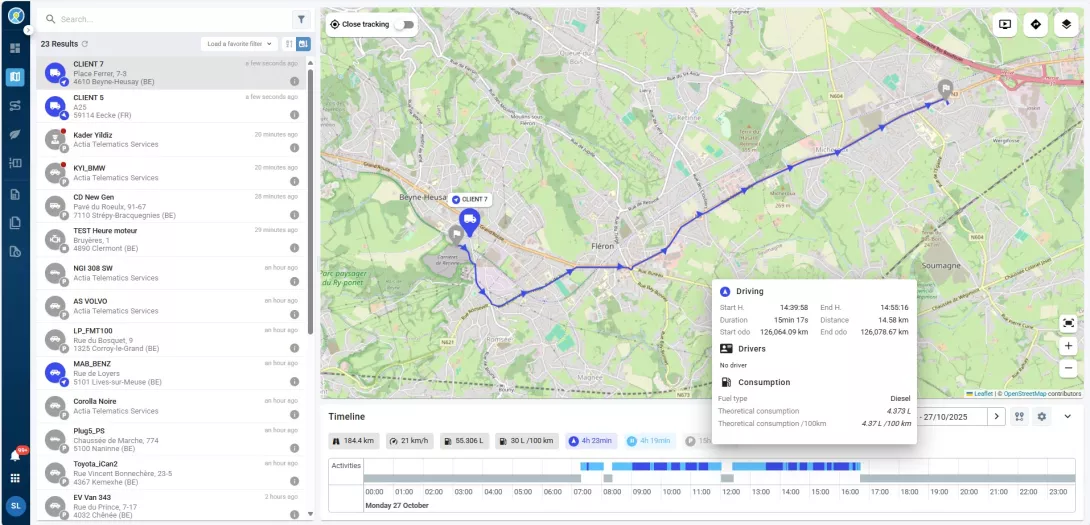Open the routes icon in the sidebar

coord(15,106)
